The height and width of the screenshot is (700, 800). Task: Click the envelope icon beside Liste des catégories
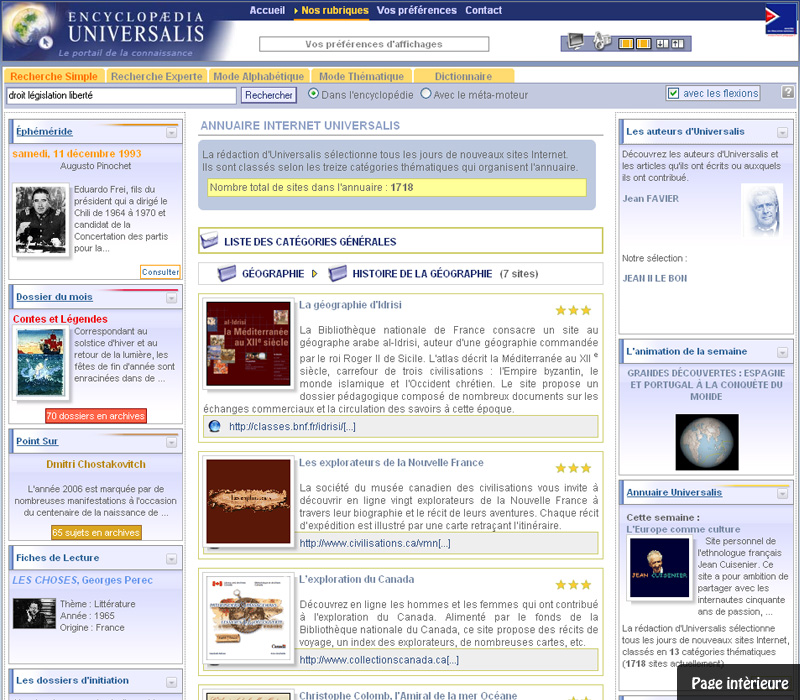209,240
